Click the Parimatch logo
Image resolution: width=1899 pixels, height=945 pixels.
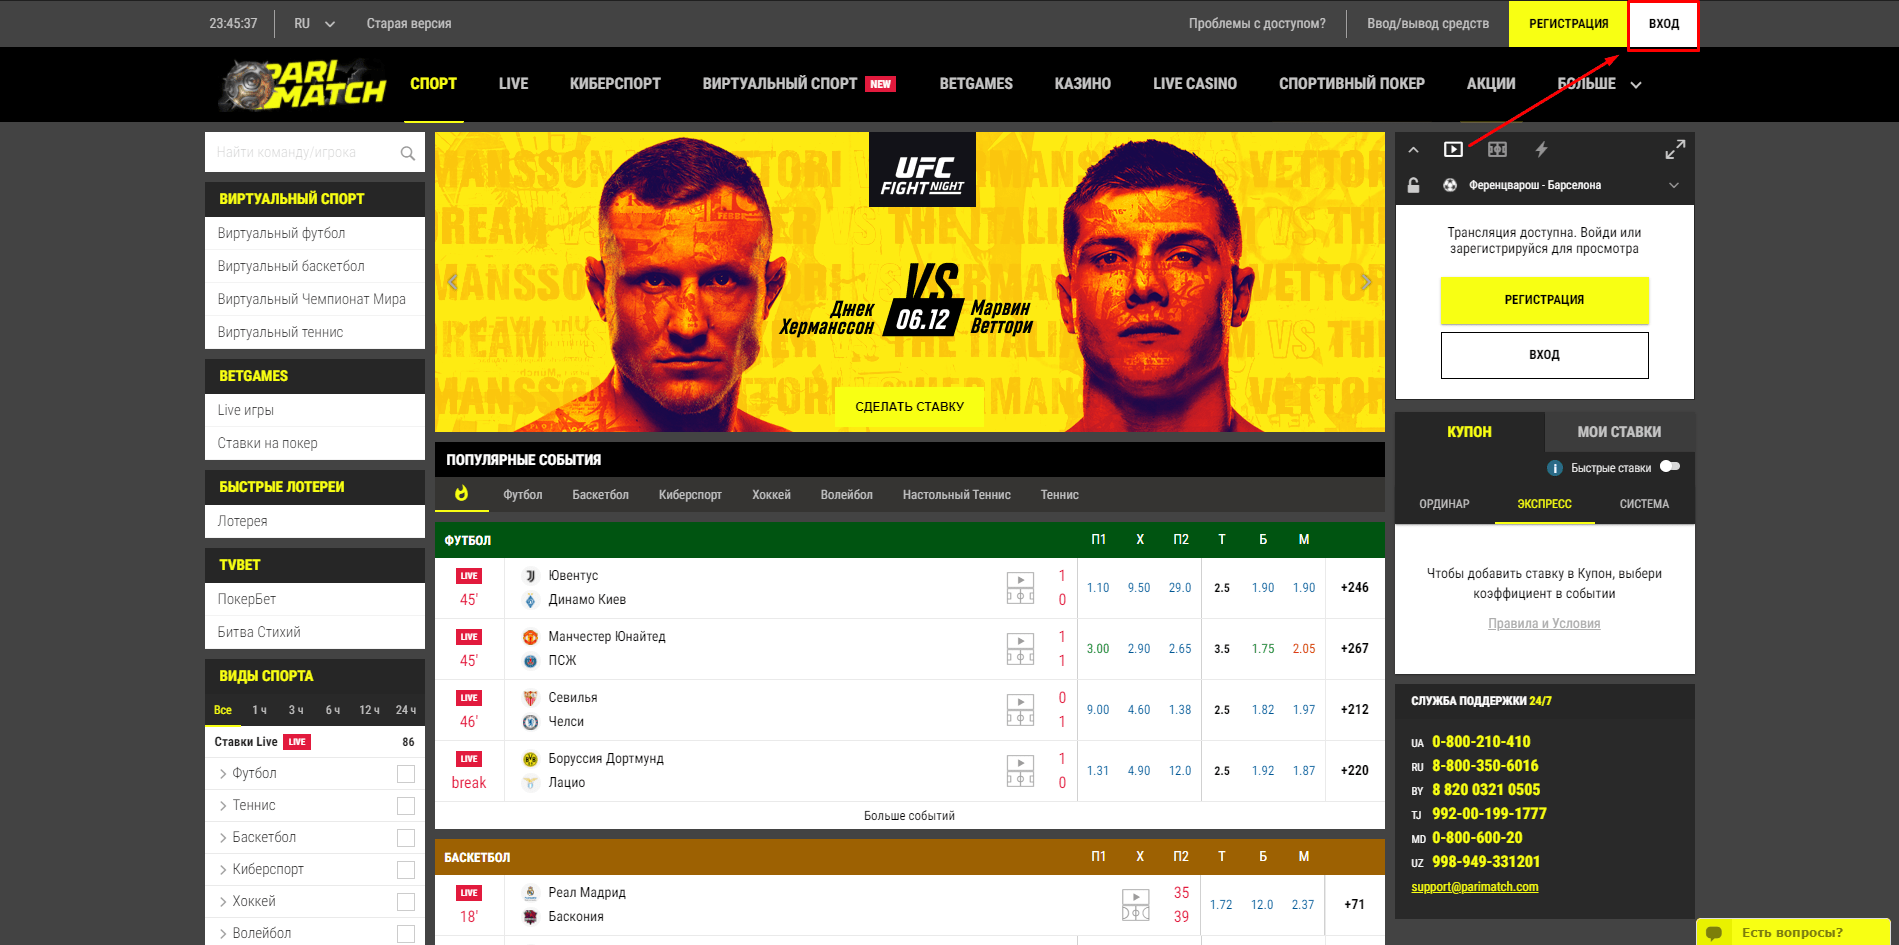click(x=302, y=85)
